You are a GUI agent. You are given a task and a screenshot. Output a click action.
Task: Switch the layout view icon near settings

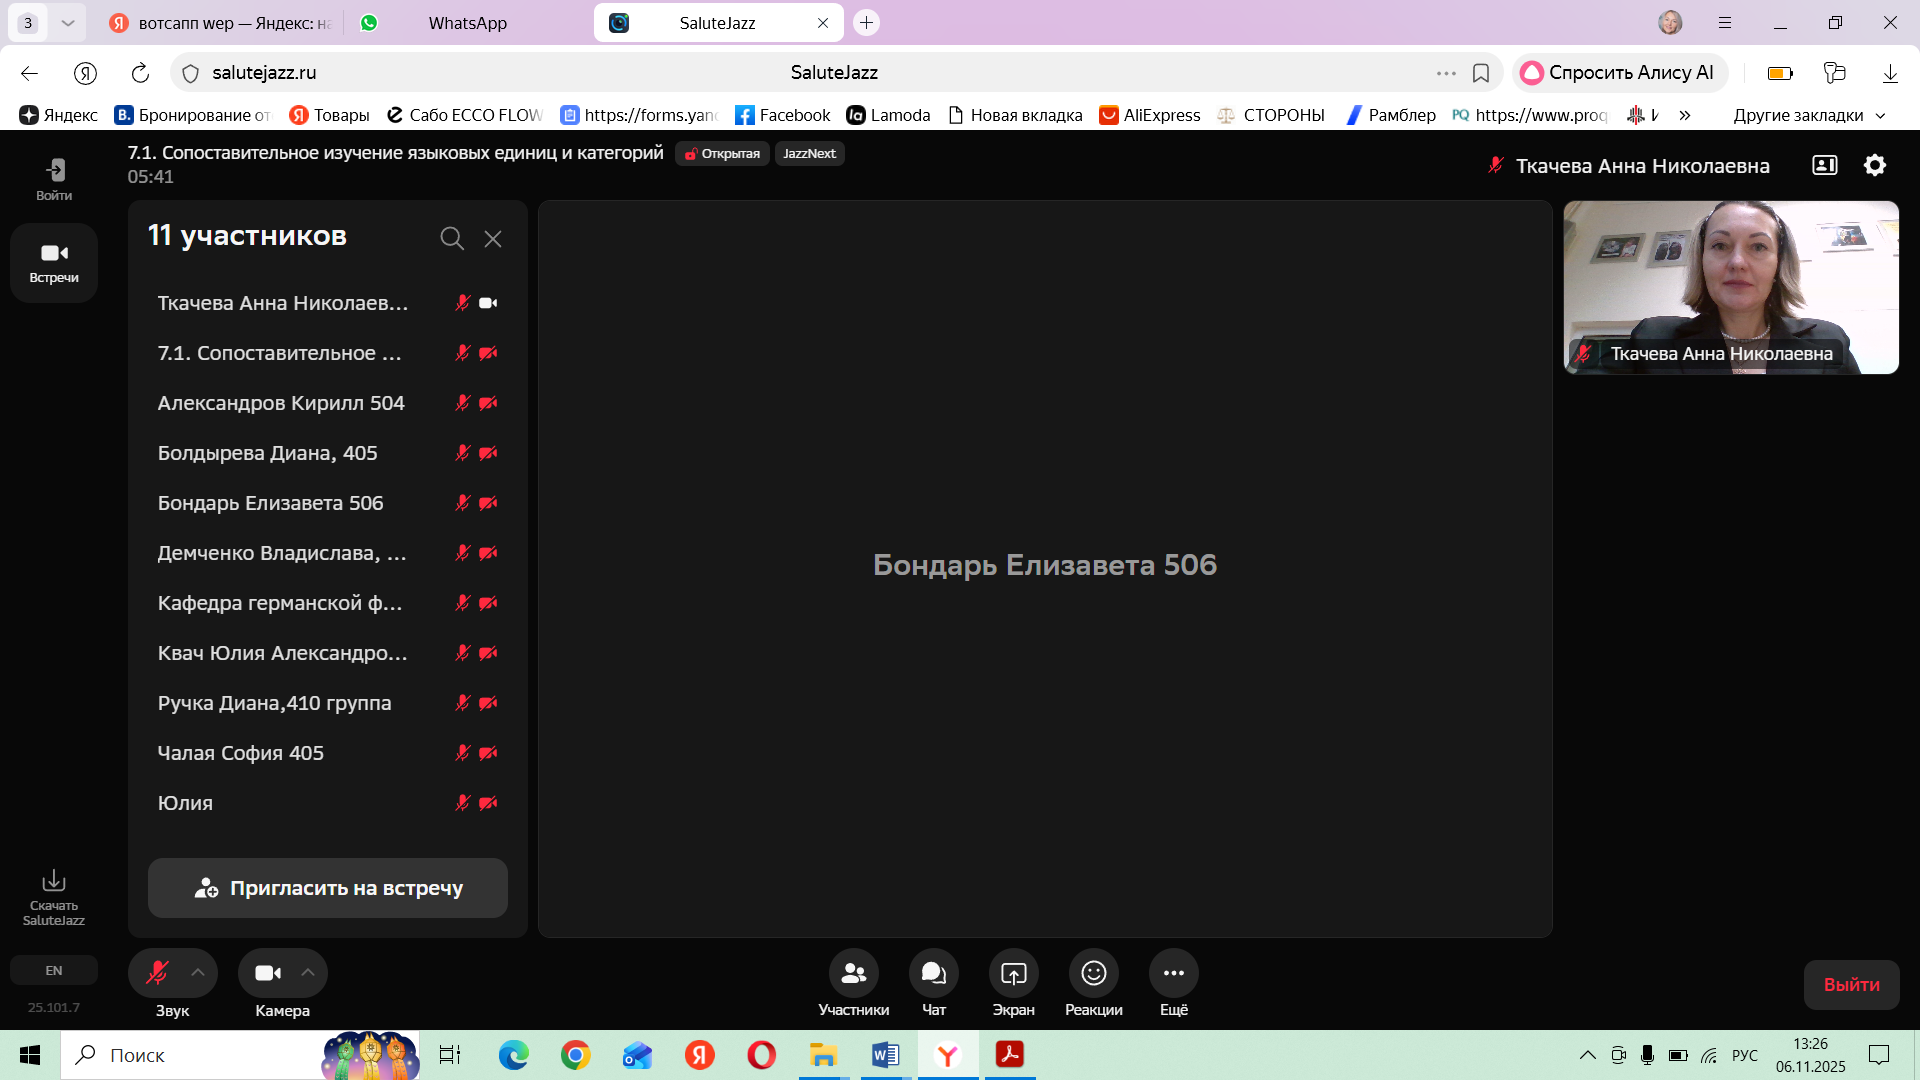click(x=1825, y=165)
